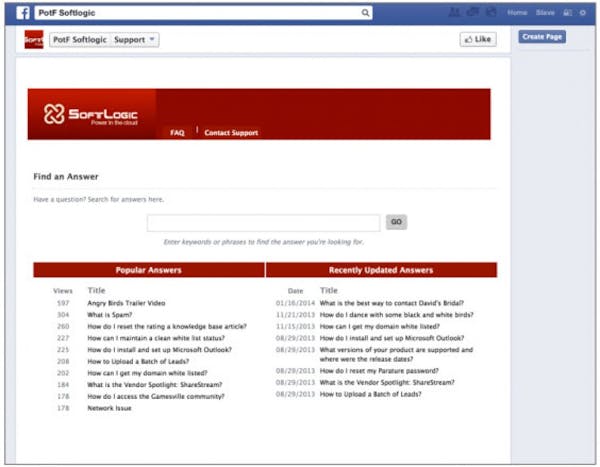Open the FAQ tab
This screenshot has height=467, width=600.
(x=177, y=133)
